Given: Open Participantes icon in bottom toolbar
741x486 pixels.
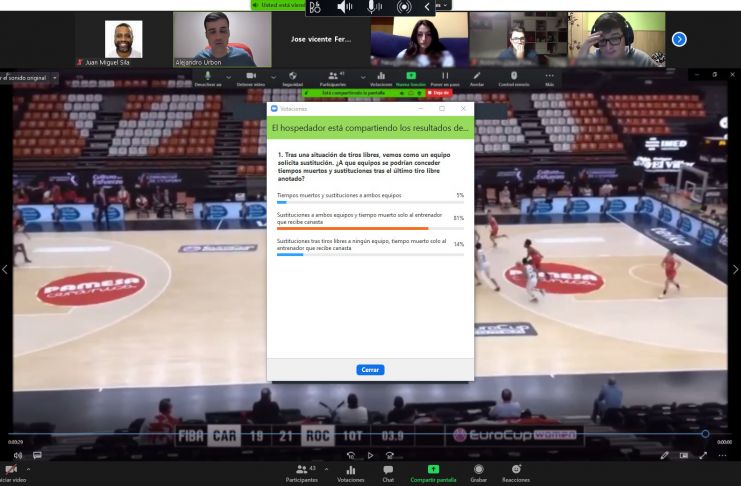Looking at the screenshot, I should click(x=302, y=473).
